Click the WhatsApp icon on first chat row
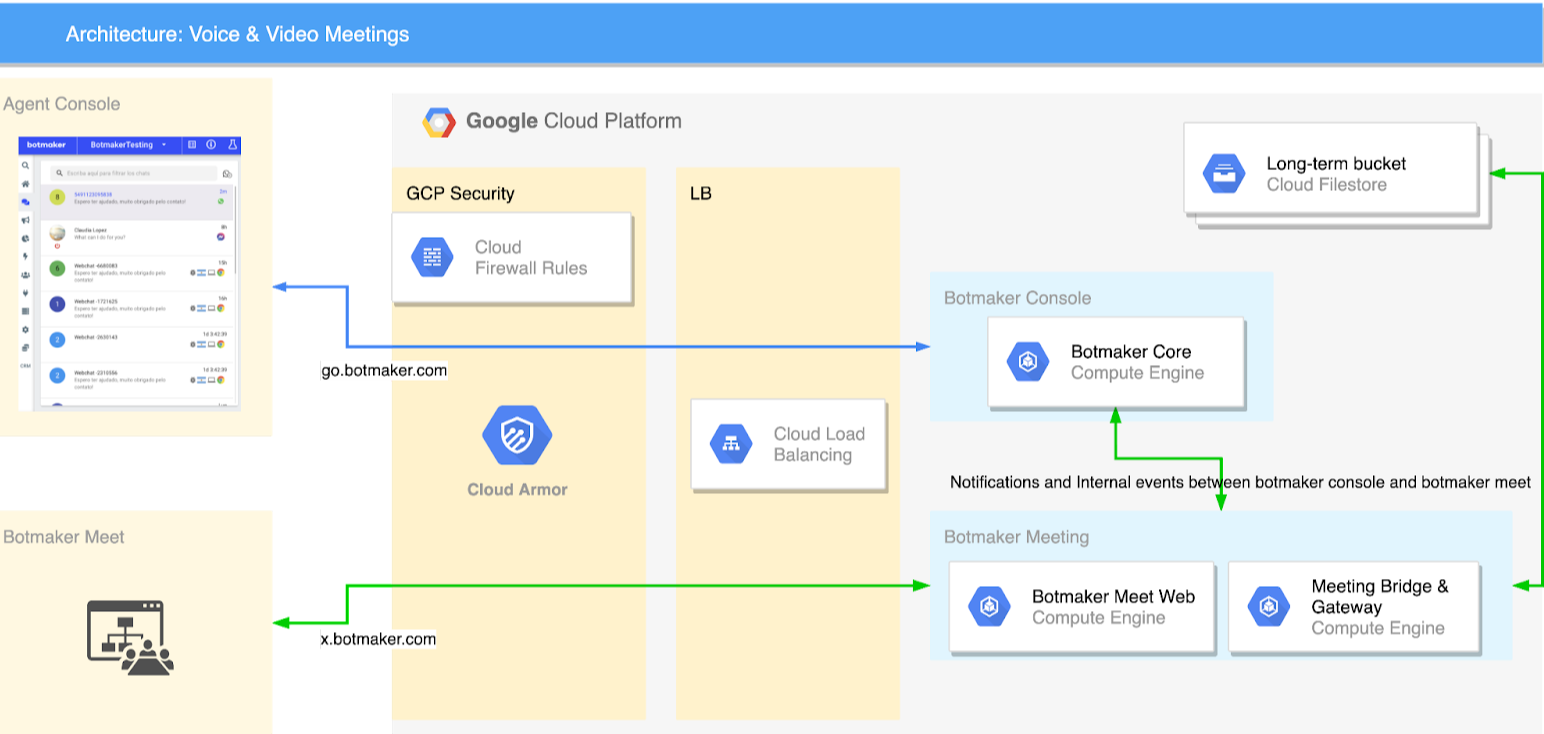1544x734 pixels. 220,201
